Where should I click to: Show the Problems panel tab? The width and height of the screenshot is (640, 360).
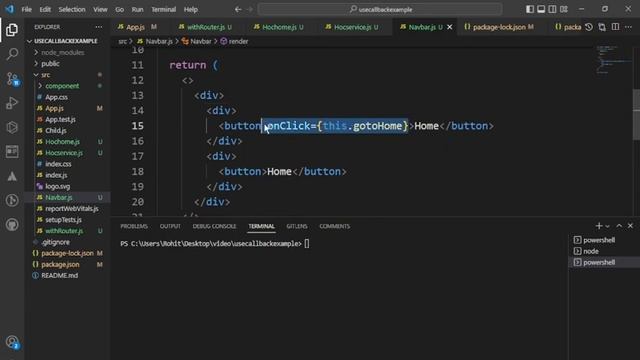134,226
